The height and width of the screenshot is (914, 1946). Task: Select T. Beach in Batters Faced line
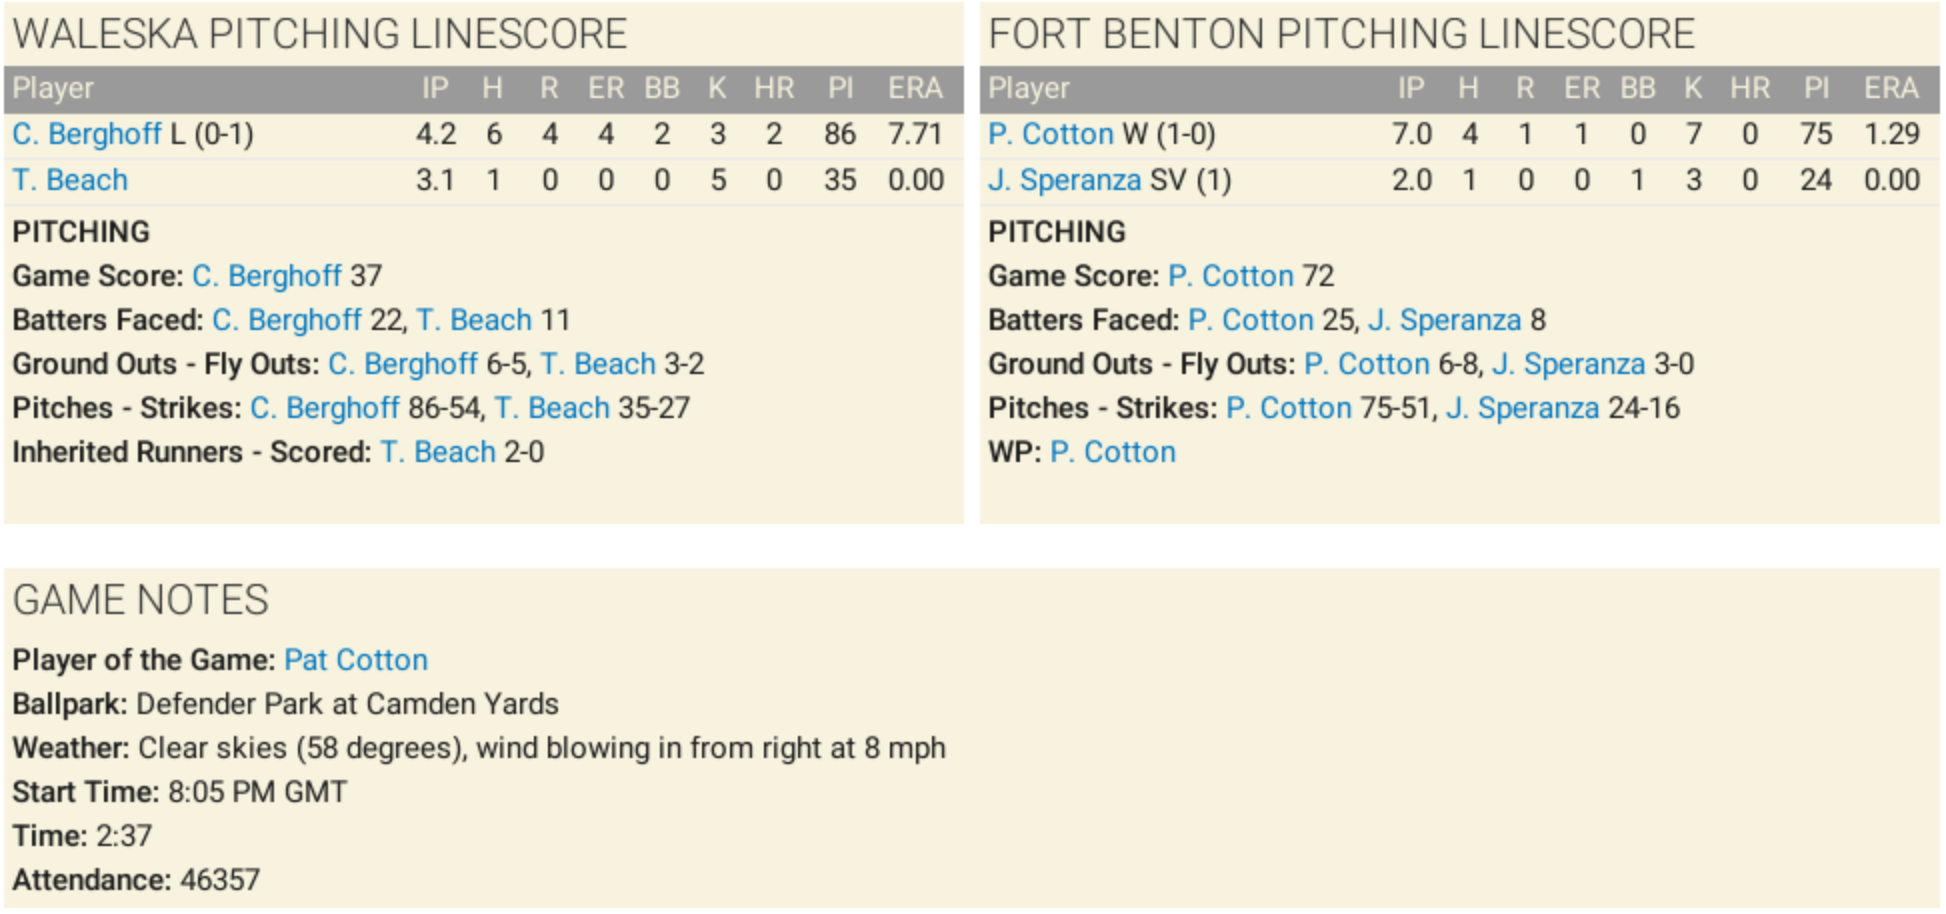pyautogui.click(x=474, y=320)
